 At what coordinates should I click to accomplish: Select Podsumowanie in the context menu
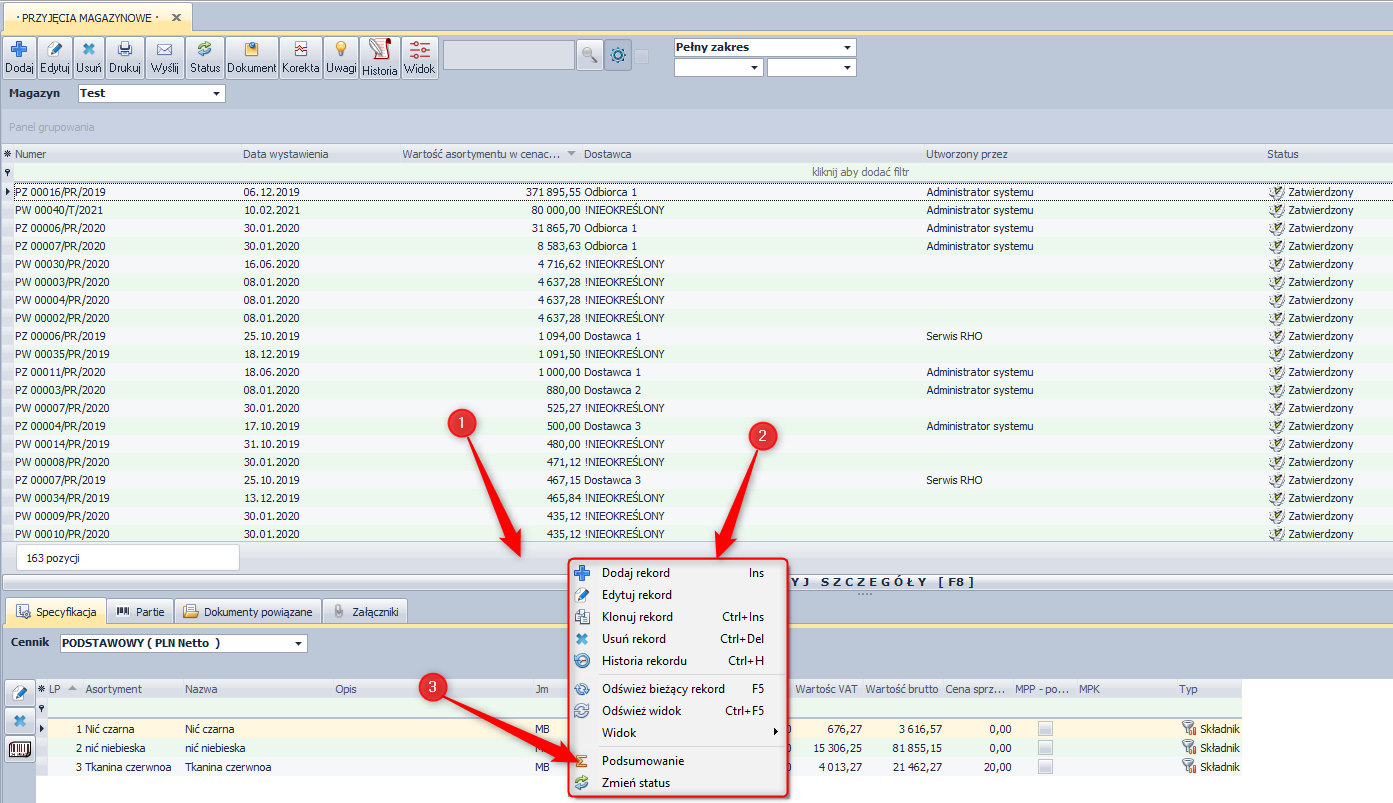click(642, 761)
